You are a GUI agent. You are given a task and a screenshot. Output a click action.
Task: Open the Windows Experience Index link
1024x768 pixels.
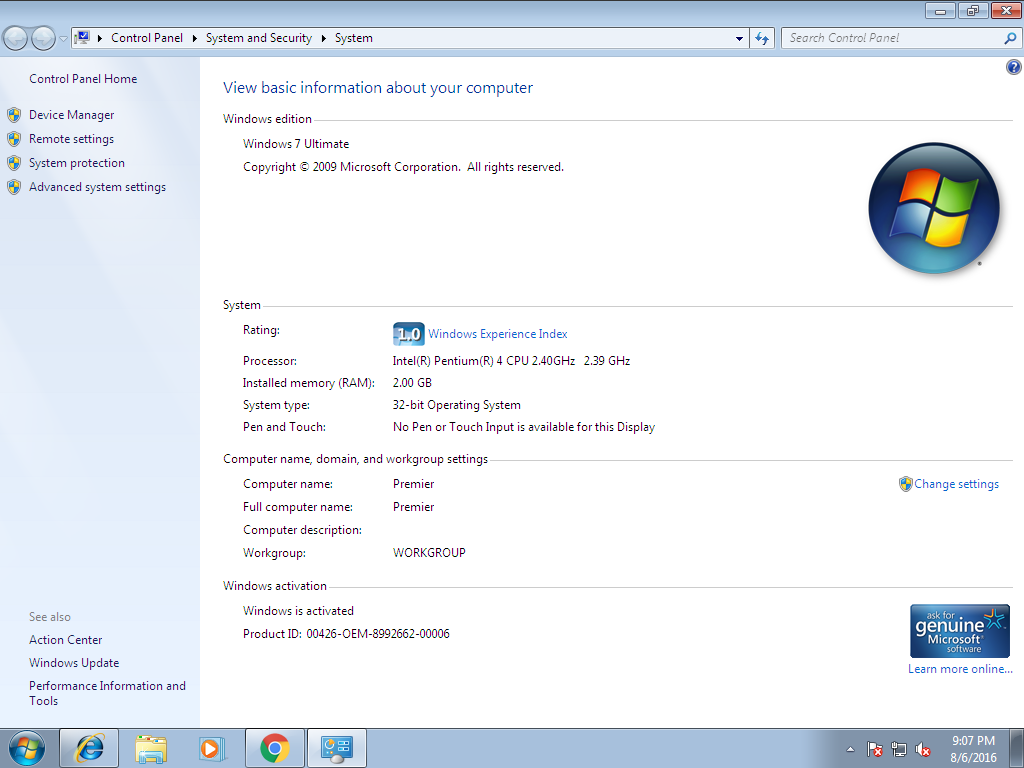498,334
